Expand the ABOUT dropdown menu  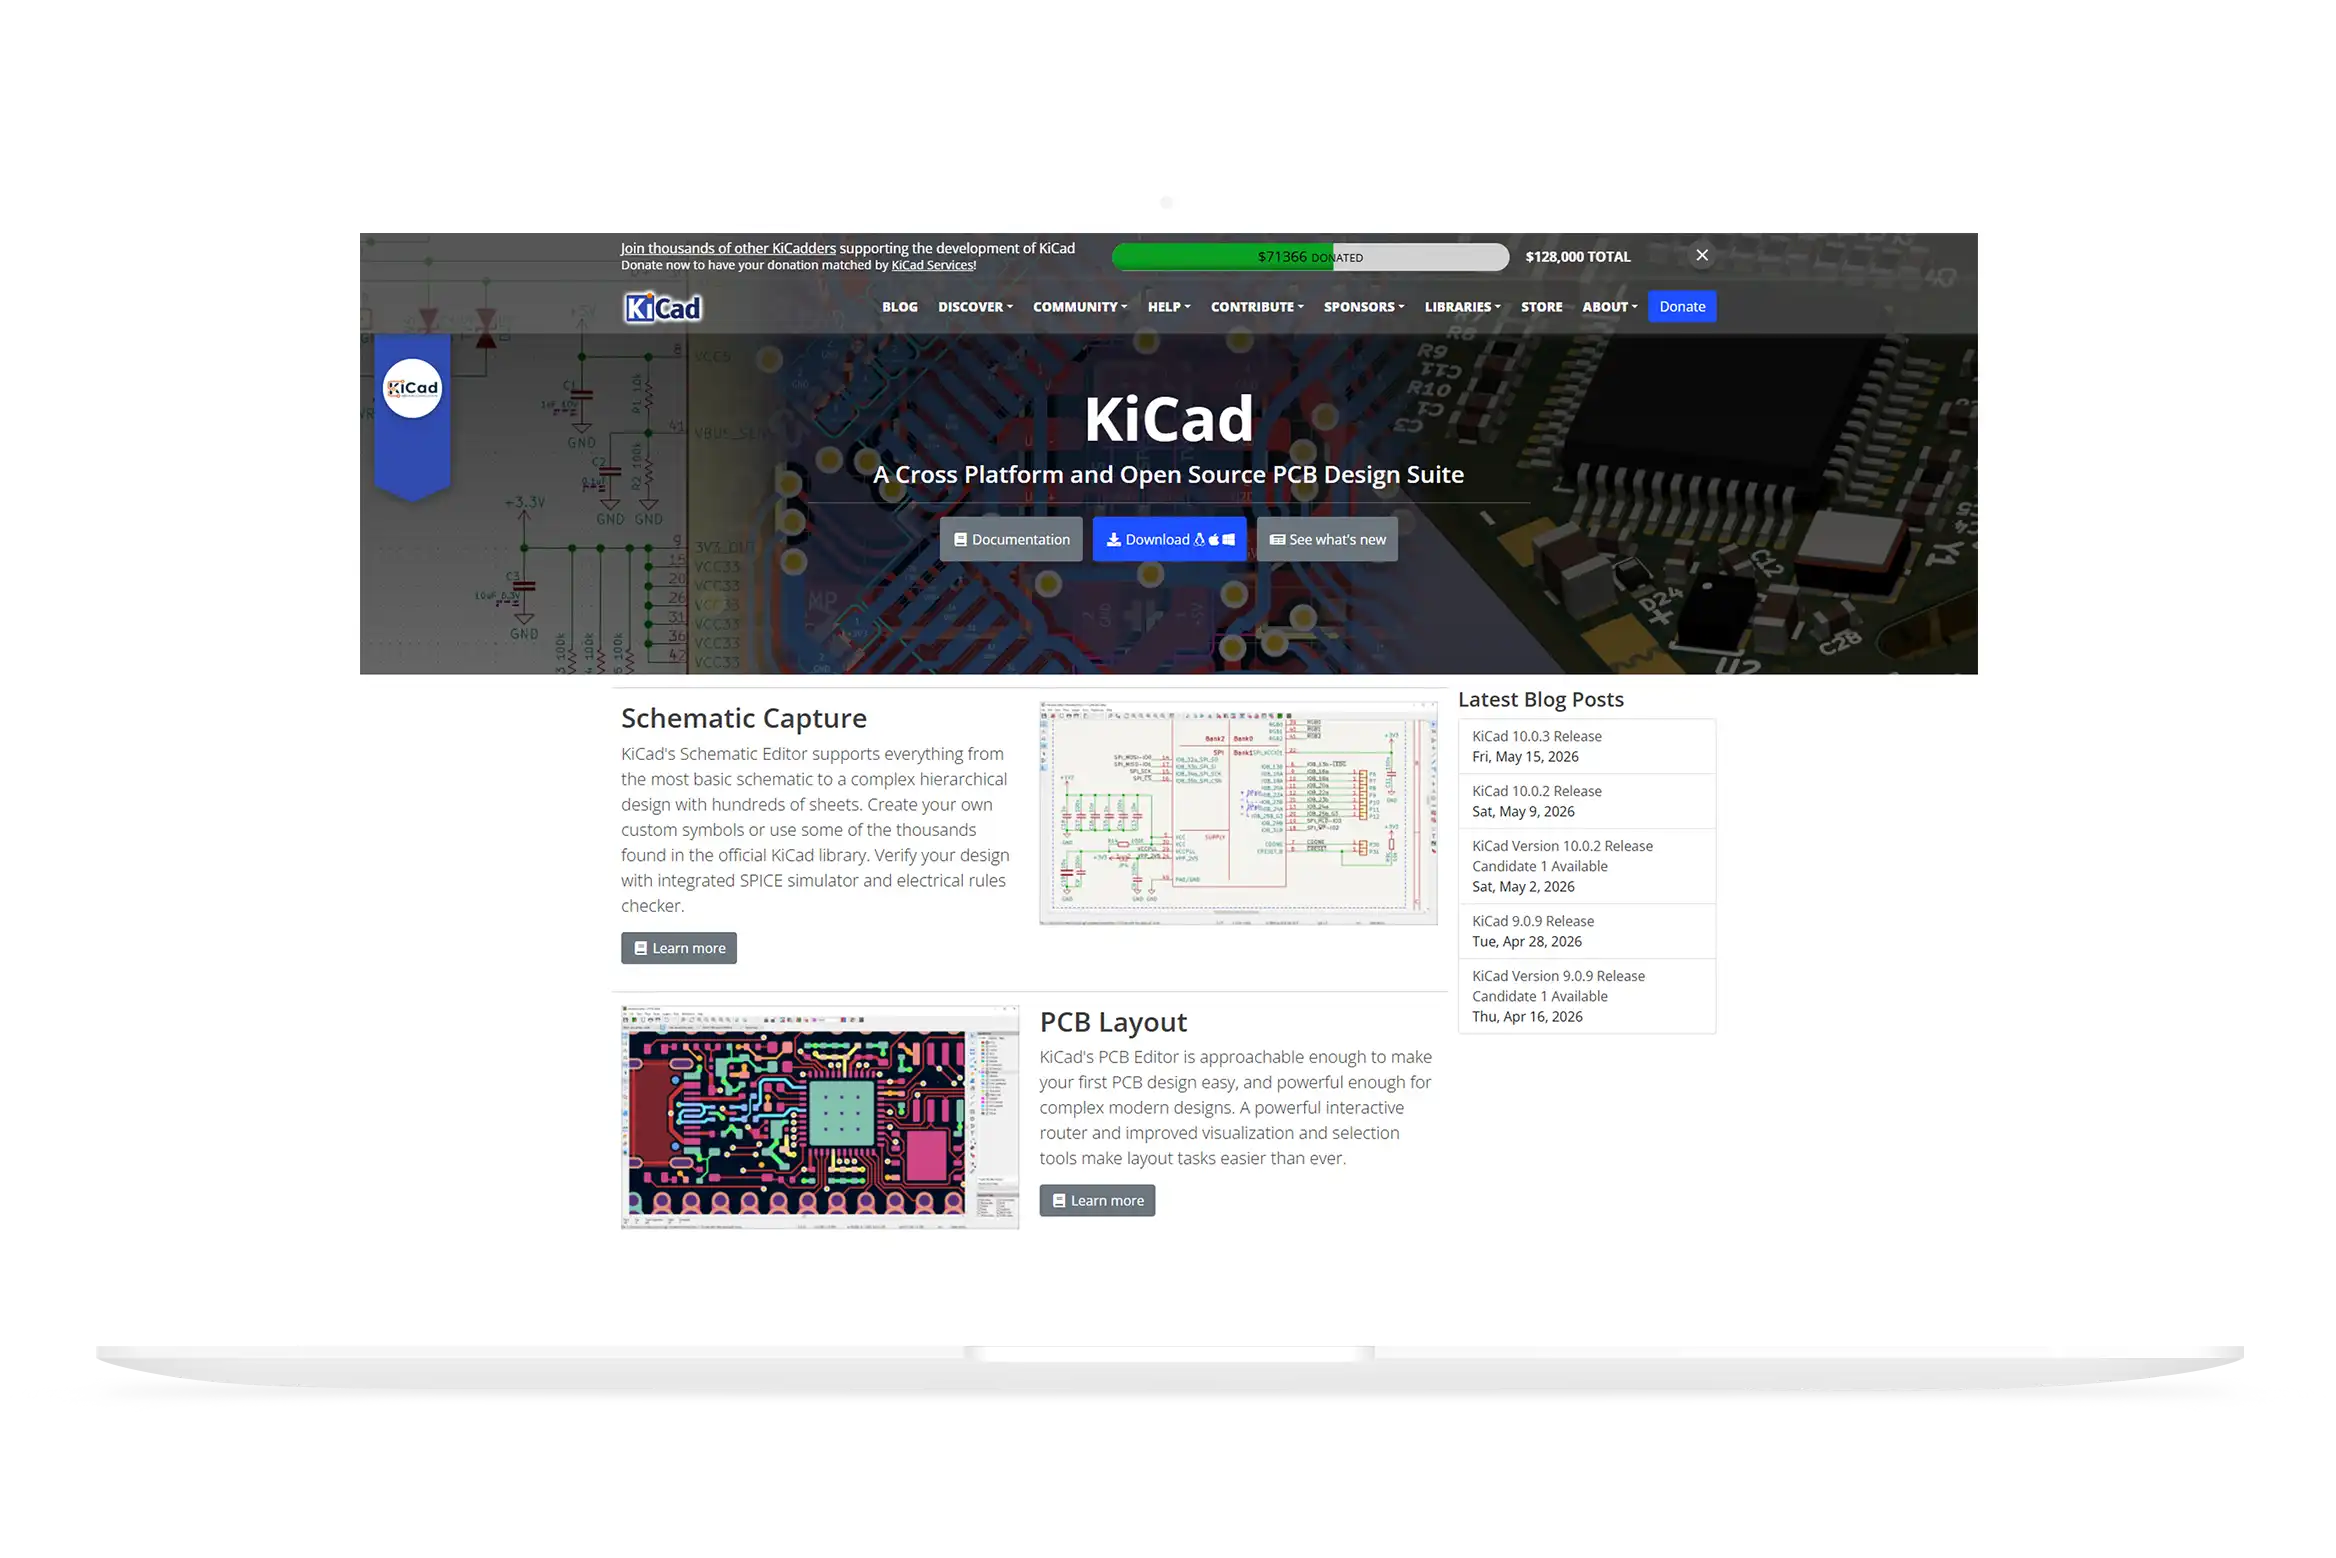click(x=1609, y=307)
